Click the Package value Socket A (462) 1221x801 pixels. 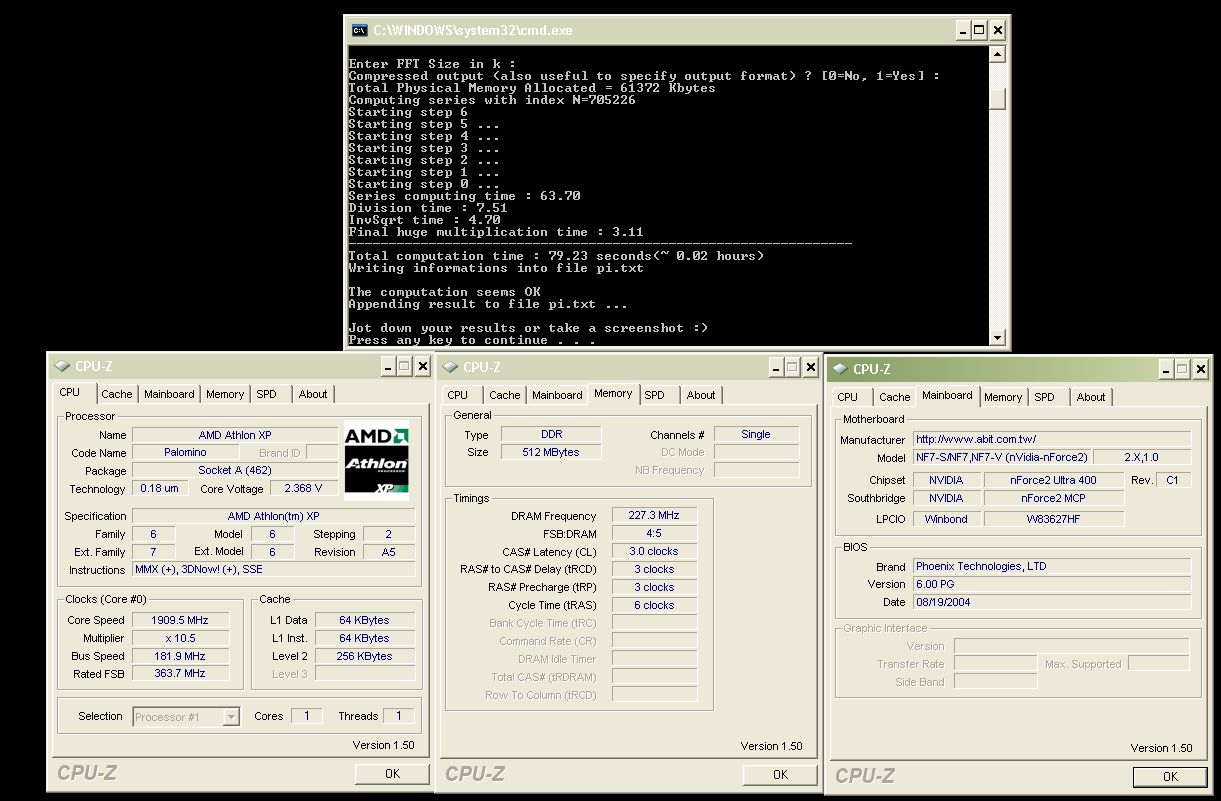point(235,471)
